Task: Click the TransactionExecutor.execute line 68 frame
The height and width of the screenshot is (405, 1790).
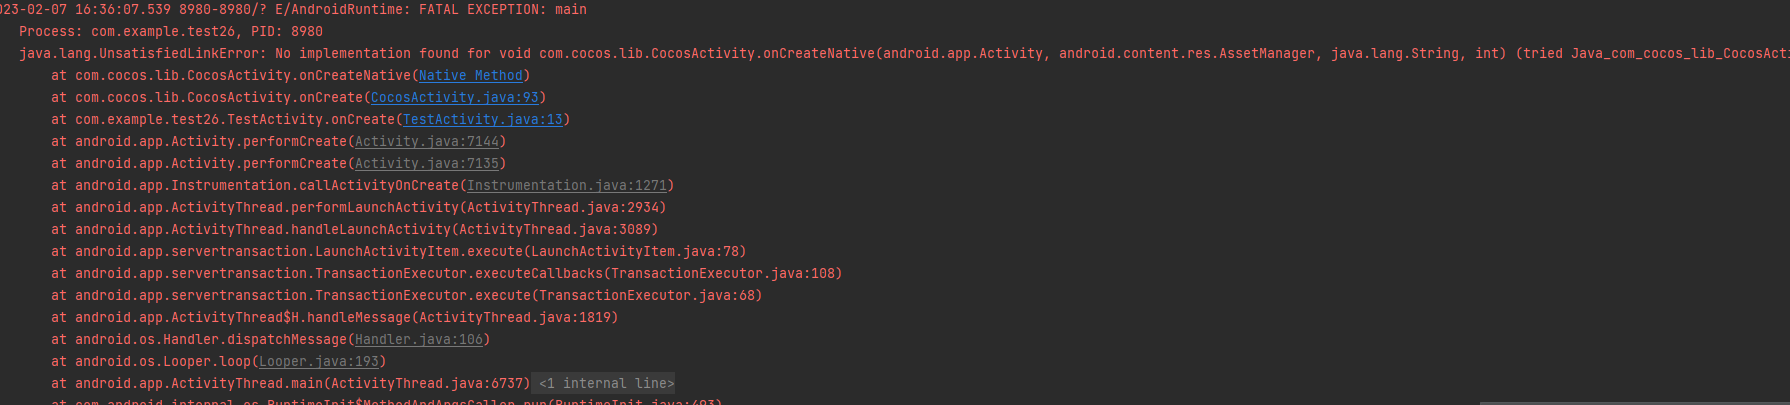Action: click(408, 296)
